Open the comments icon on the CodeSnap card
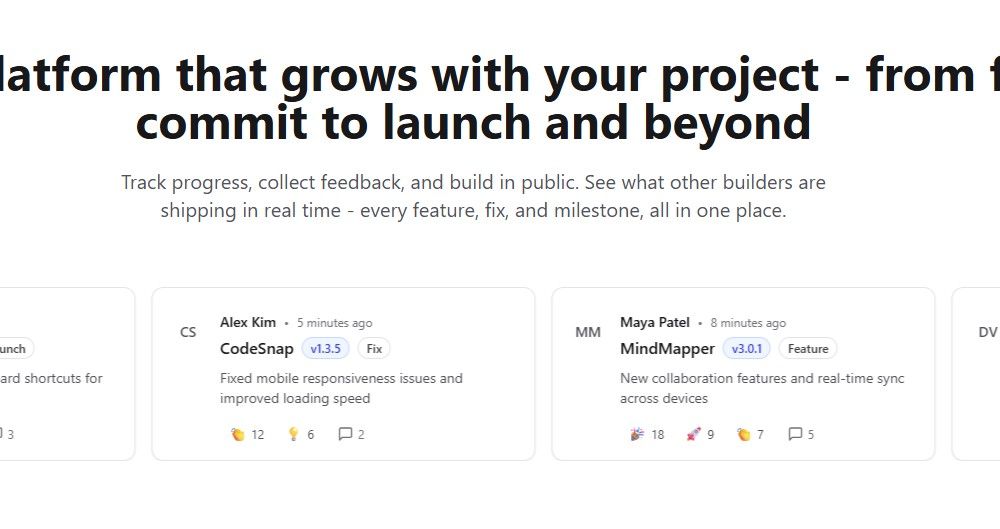The width and height of the screenshot is (1000, 529). click(345, 434)
